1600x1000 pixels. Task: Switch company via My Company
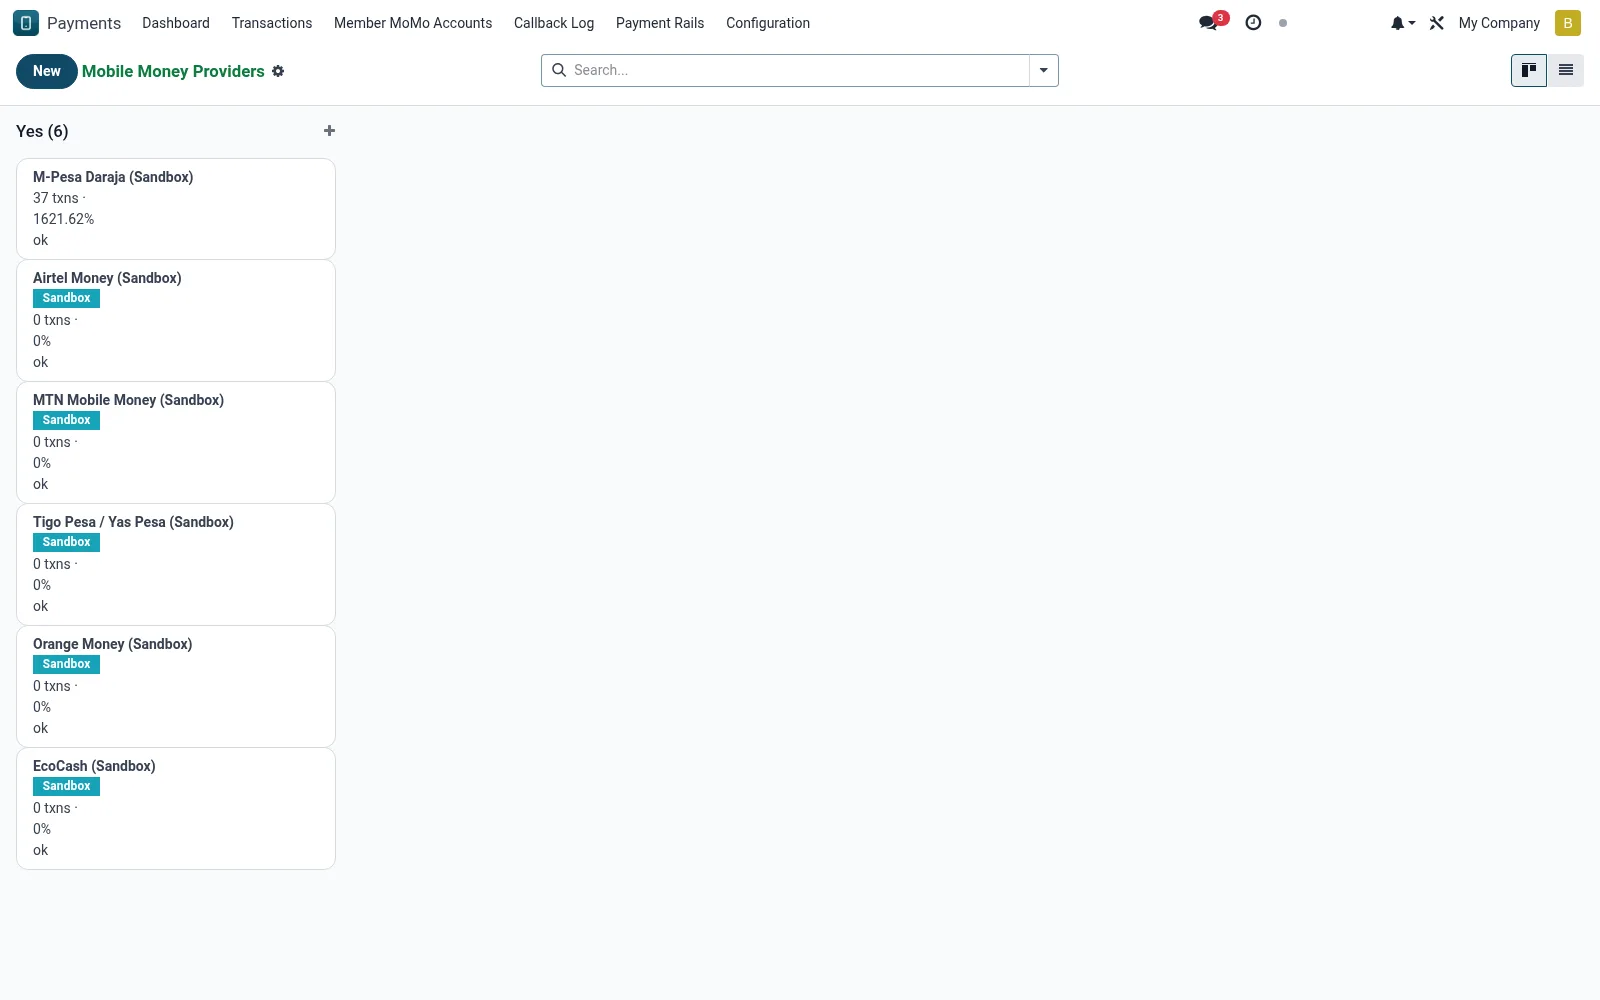coord(1499,23)
